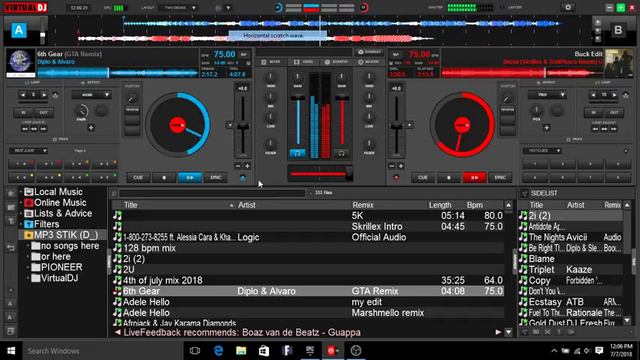
Task: Double the left deck loop length arrow
Action: tap(44, 95)
